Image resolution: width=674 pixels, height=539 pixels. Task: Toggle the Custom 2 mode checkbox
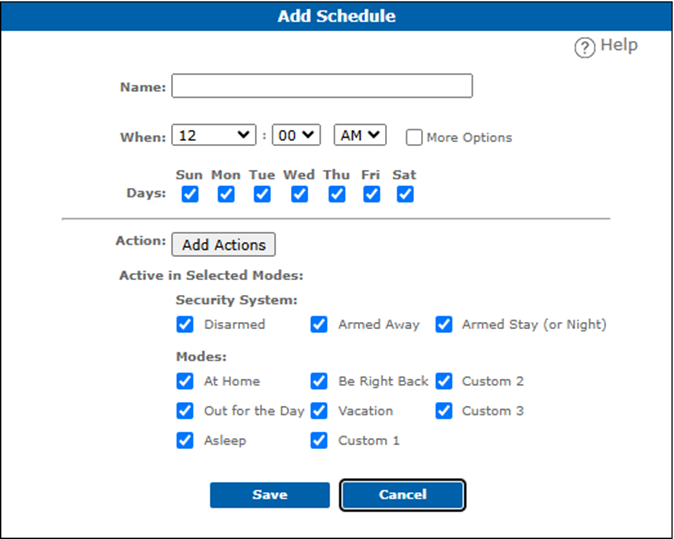coord(444,381)
